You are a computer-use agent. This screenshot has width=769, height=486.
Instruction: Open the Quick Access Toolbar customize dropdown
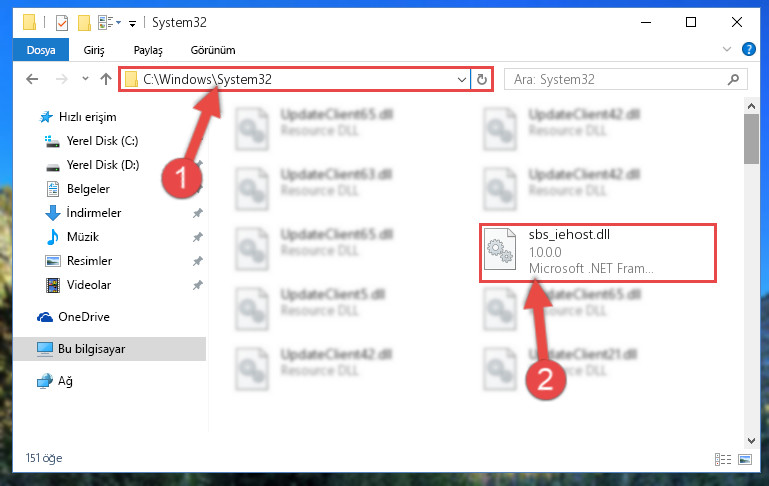click(132, 23)
